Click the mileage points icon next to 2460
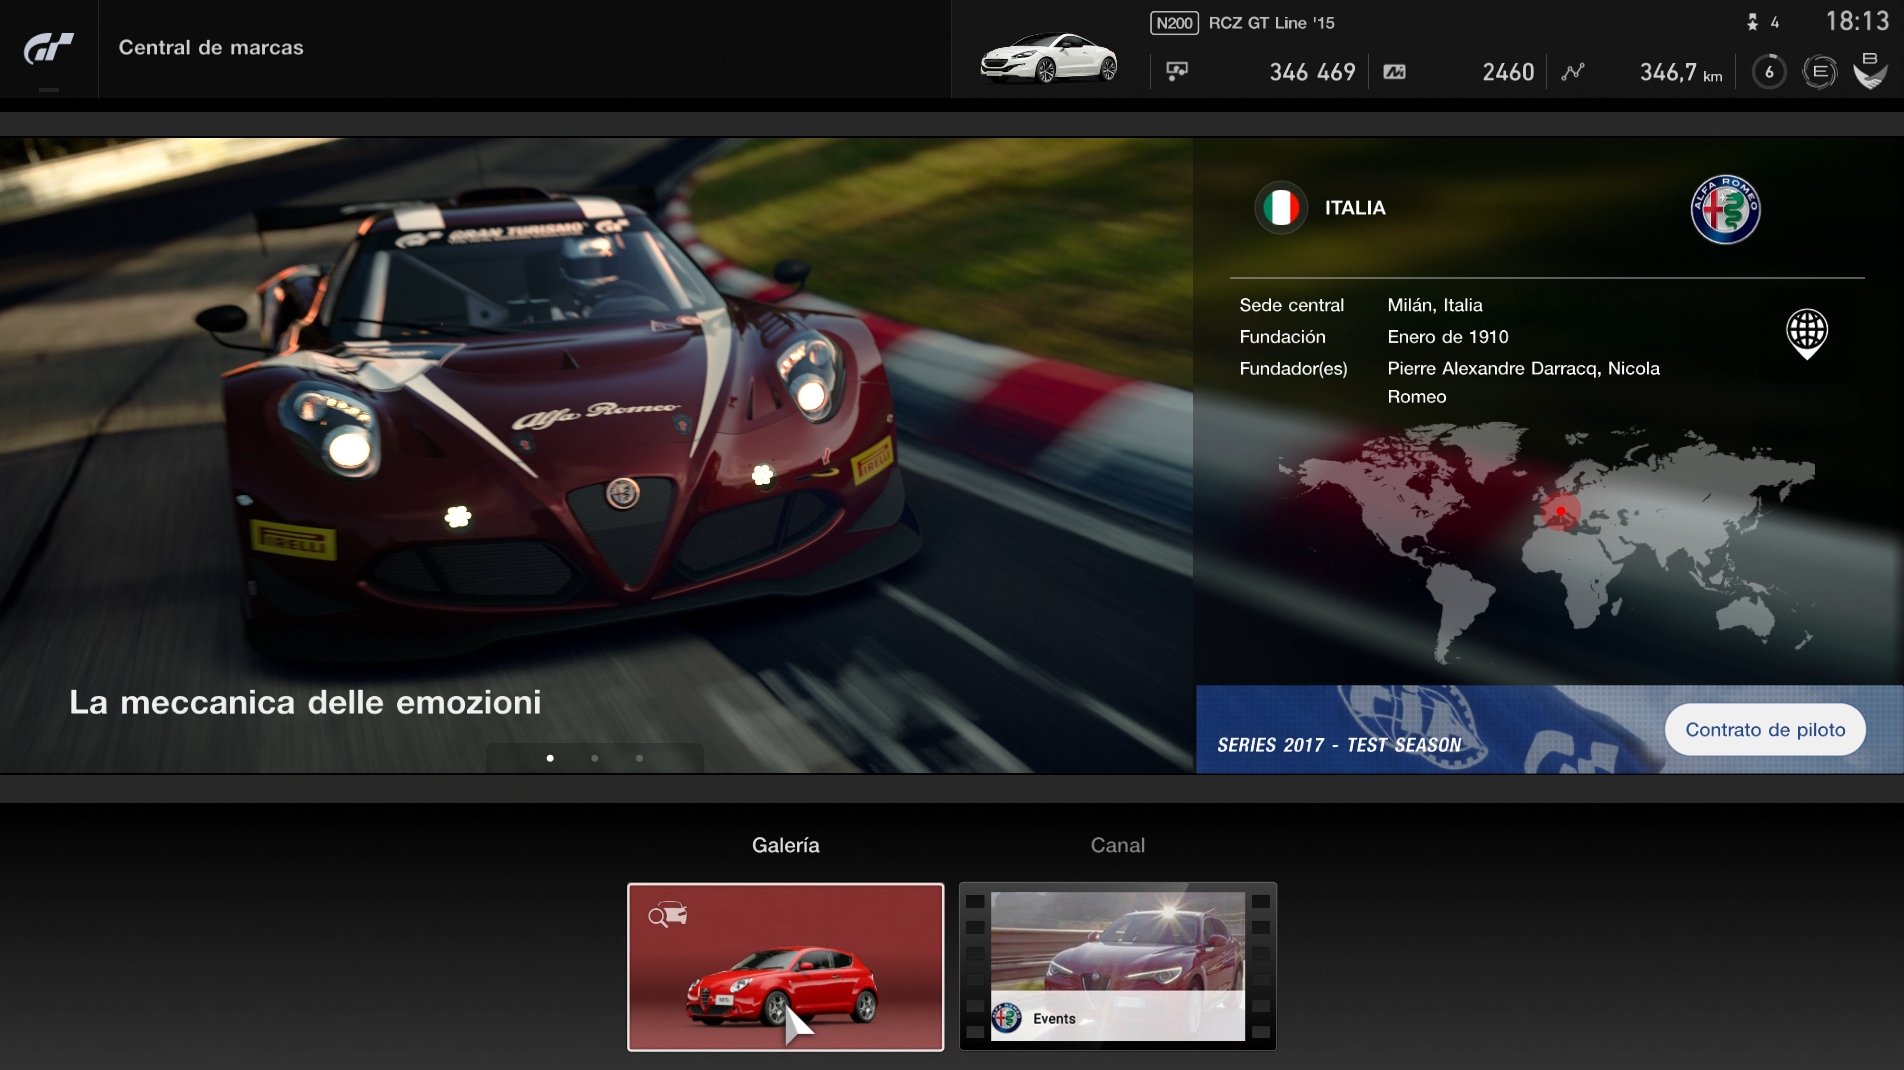 tap(1396, 71)
